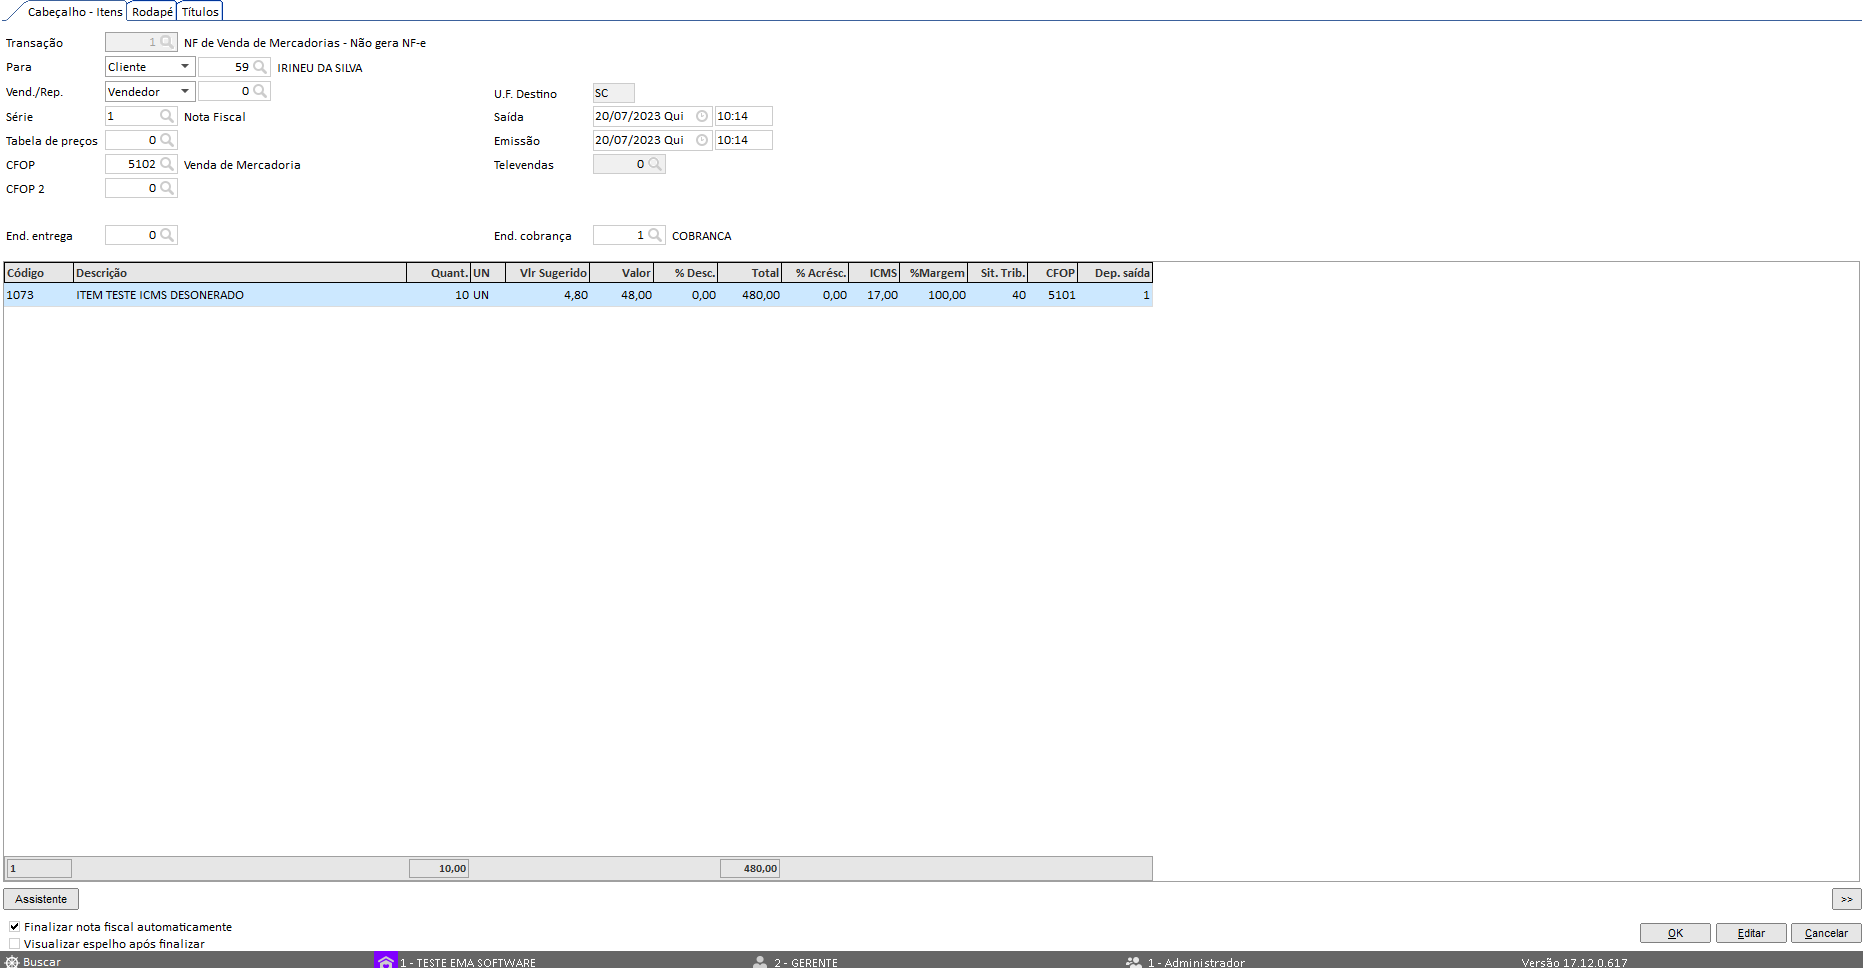1863x968 pixels.
Task: Click the 10,00 quantity footer total
Action: click(x=439, y=868)
